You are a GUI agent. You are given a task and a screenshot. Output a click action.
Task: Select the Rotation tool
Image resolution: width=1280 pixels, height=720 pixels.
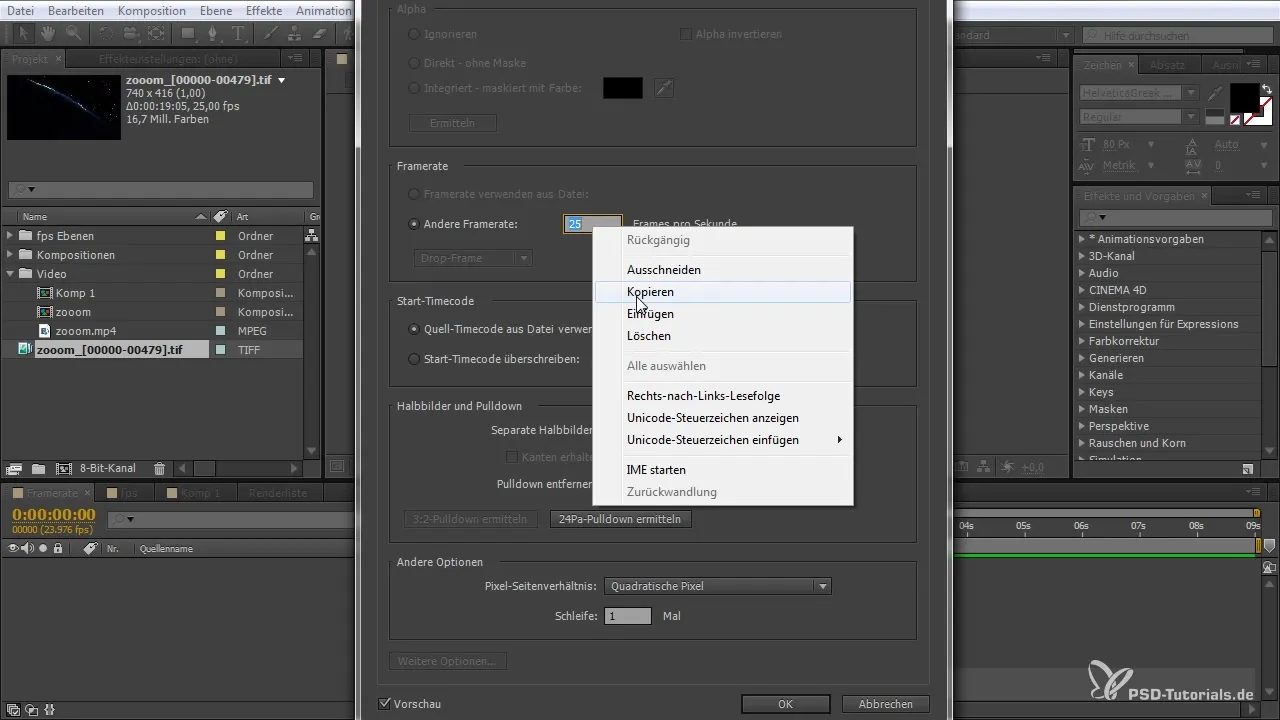[x=106, y=33]
